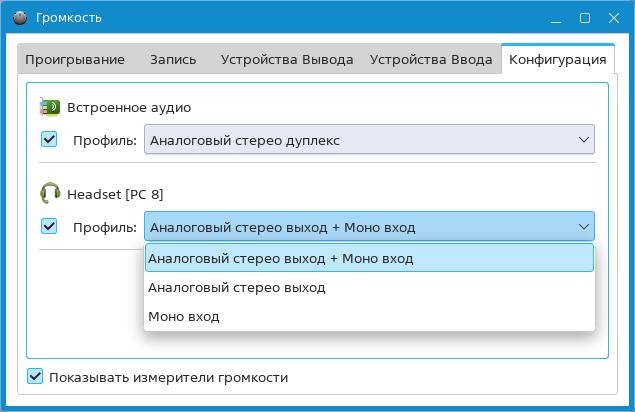
Task: Open the Запись tab
Action: click(x=173, y=59)
